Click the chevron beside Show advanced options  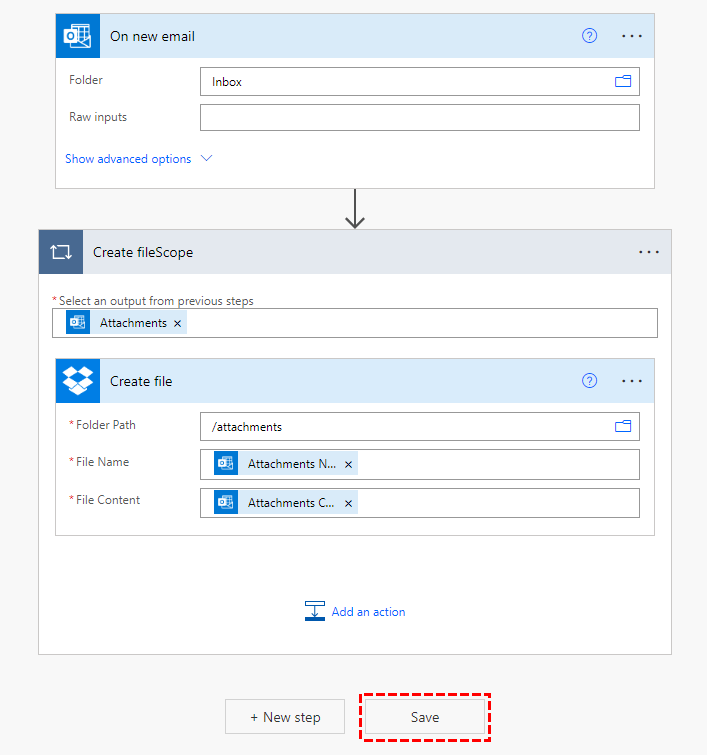207,158
